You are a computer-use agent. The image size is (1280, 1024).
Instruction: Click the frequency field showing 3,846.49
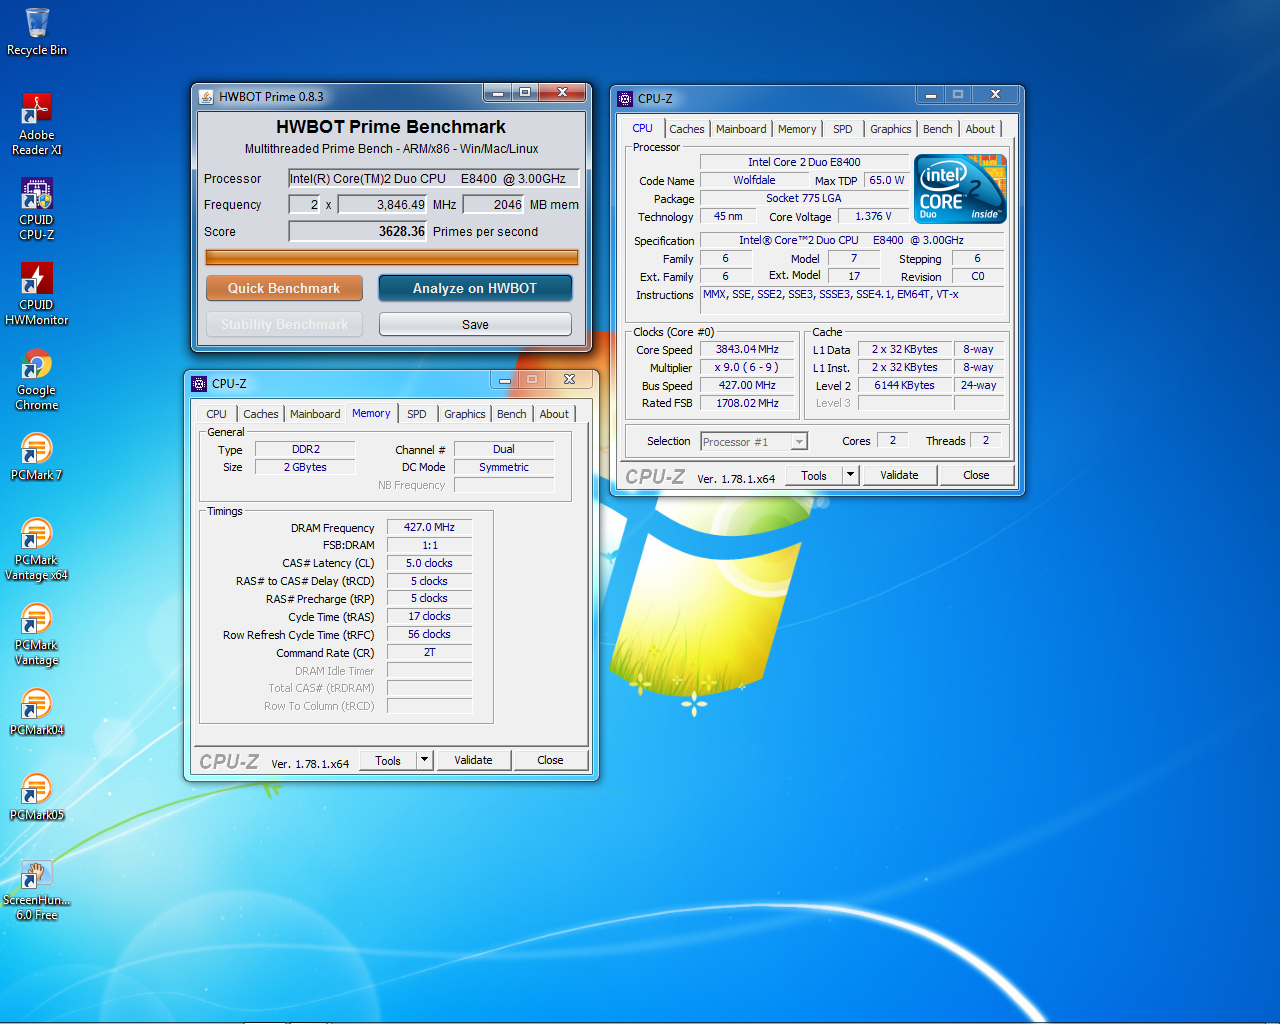383,205
